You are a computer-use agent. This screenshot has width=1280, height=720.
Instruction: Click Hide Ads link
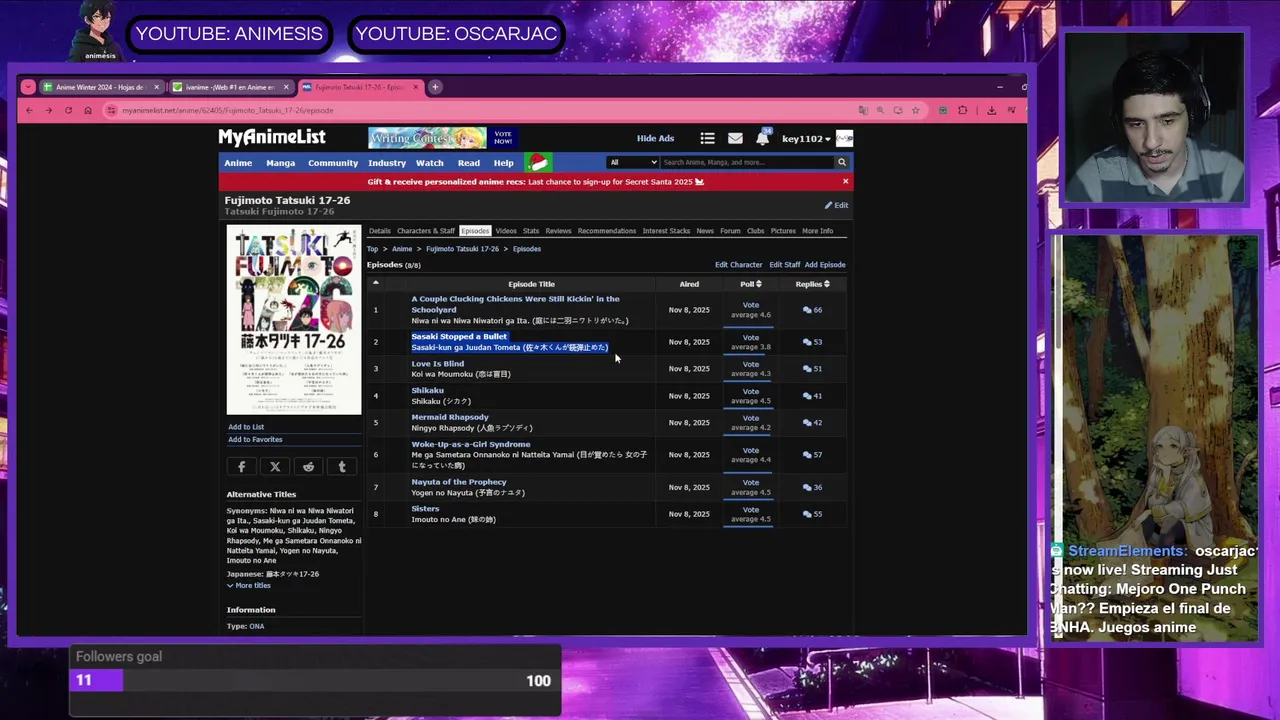coord(655,139)
